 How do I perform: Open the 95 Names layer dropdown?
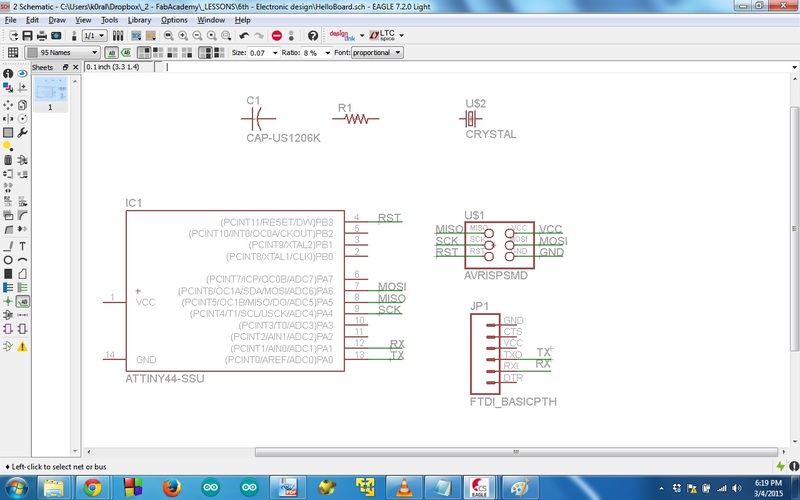click(x=62, y=53)
